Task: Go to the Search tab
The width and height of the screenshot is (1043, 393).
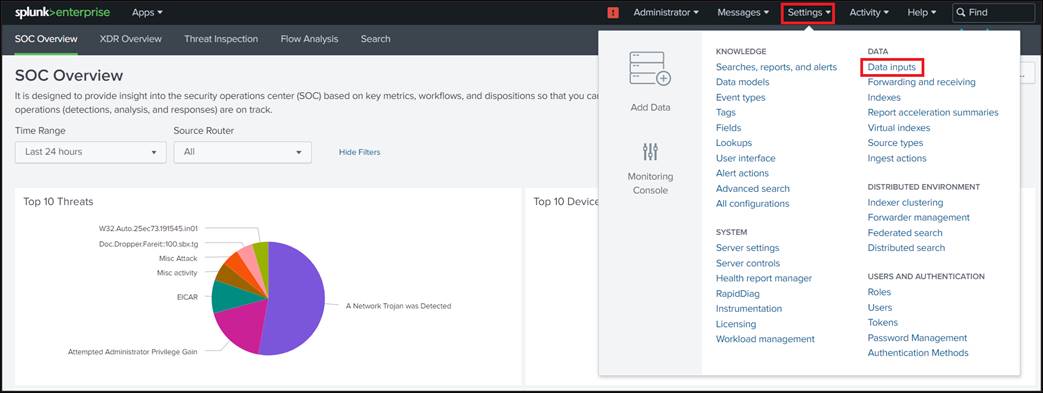Action: pyautogui.click(x=375, y=39)
